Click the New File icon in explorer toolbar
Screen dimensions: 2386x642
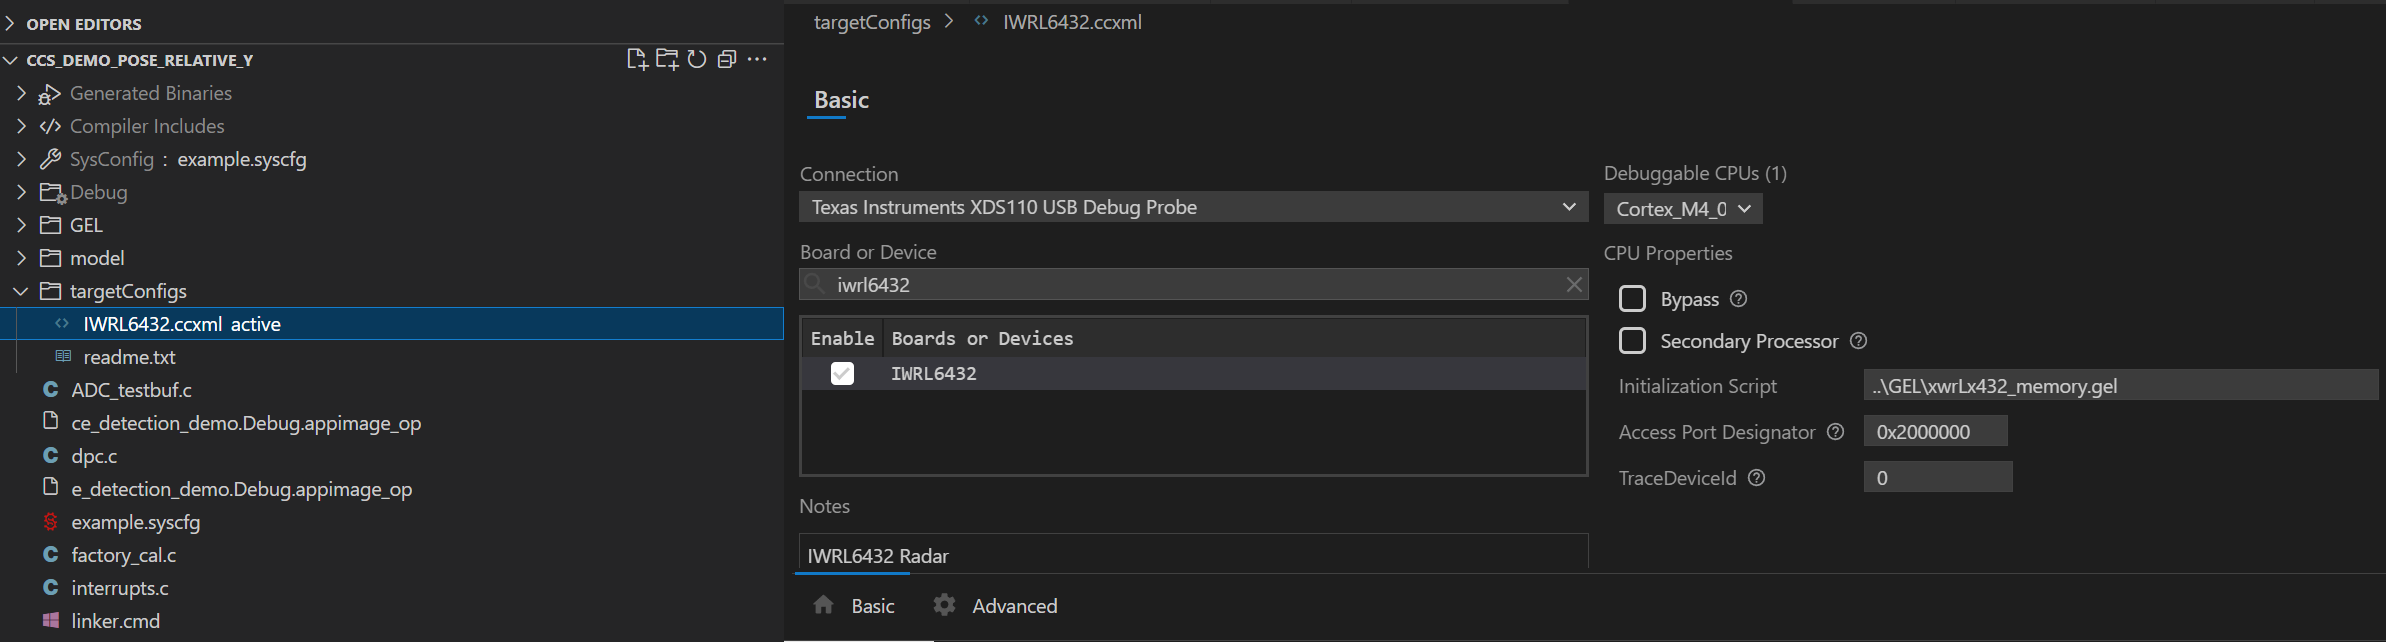(636, 59)
